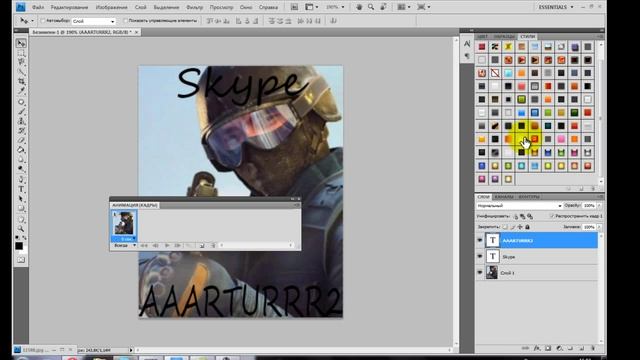Create a new layer group in the Layers panel

click(x=571, y=348)
